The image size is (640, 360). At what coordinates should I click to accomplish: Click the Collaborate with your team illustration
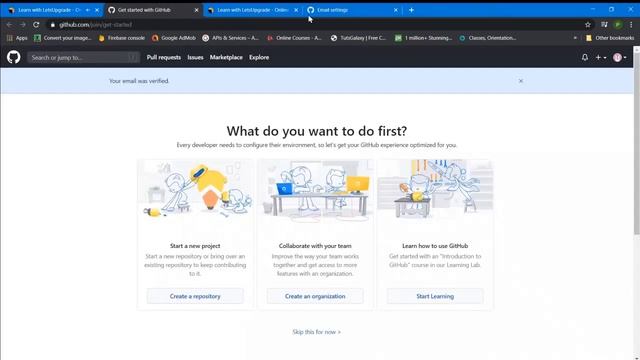[x=315, y=191]
